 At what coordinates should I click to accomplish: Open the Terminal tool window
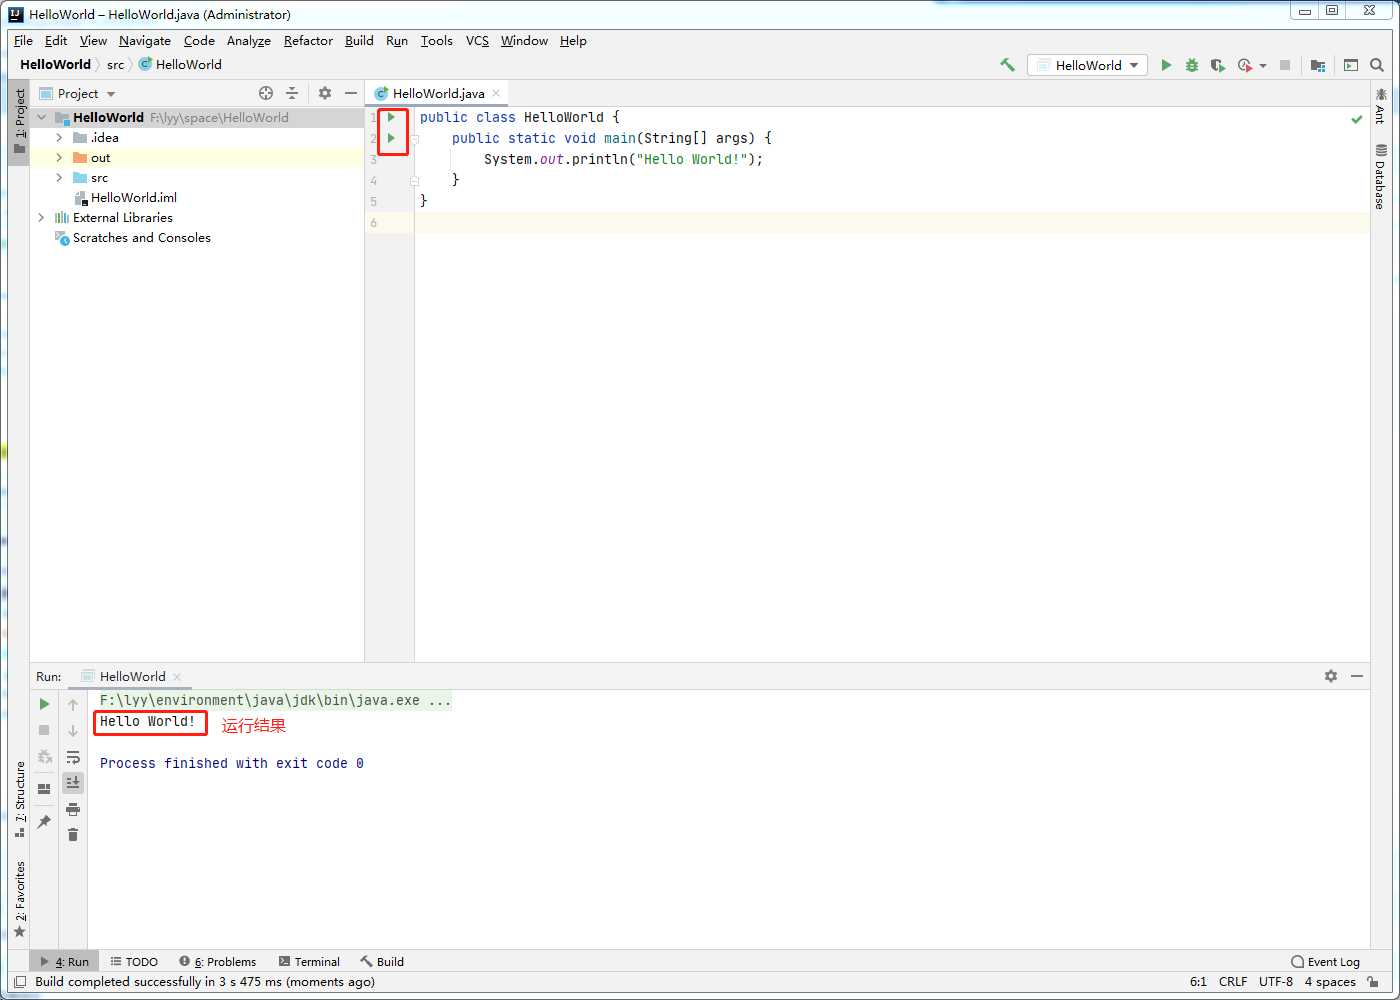point(309,961)
